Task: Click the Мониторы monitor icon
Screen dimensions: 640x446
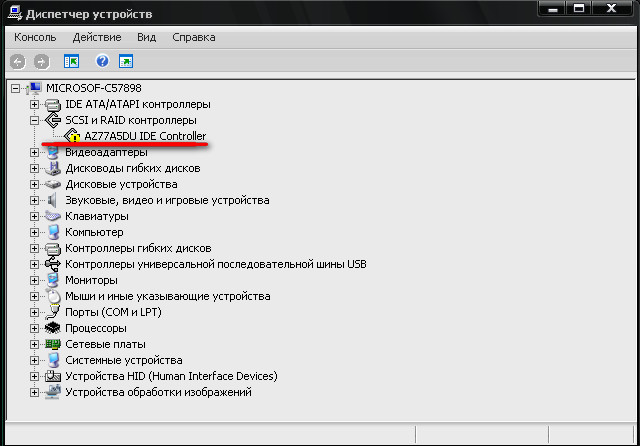Action: click(x=53, y=280)
